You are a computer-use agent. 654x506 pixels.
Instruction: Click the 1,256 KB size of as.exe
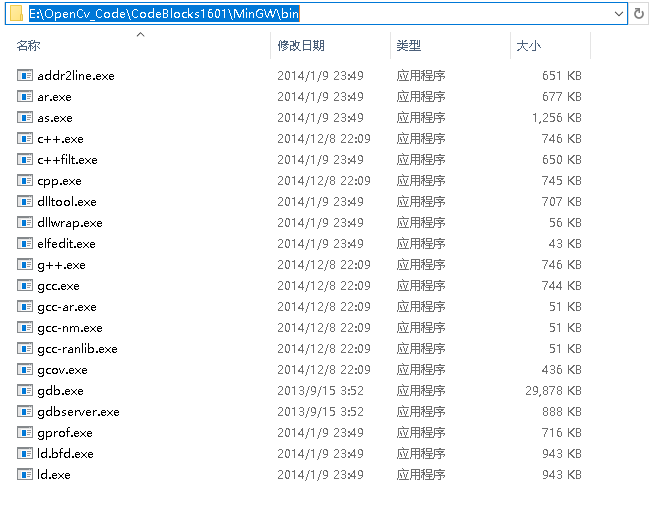557,118
